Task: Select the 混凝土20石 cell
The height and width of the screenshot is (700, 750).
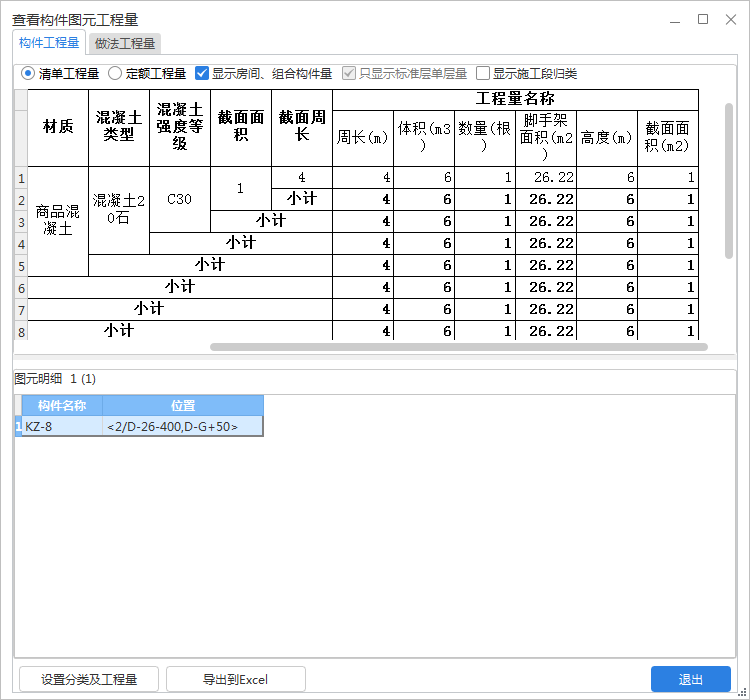Action: [x=119, y=210]
